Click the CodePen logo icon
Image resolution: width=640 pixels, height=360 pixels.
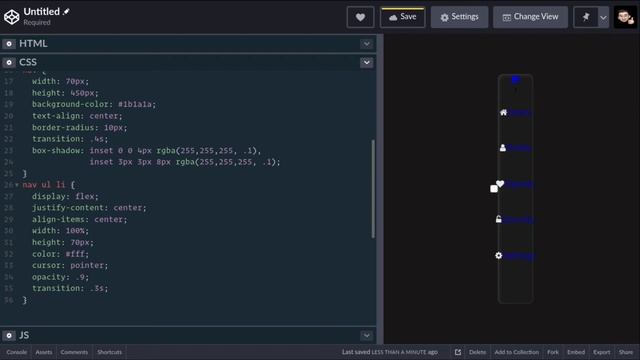coord(11,17)
